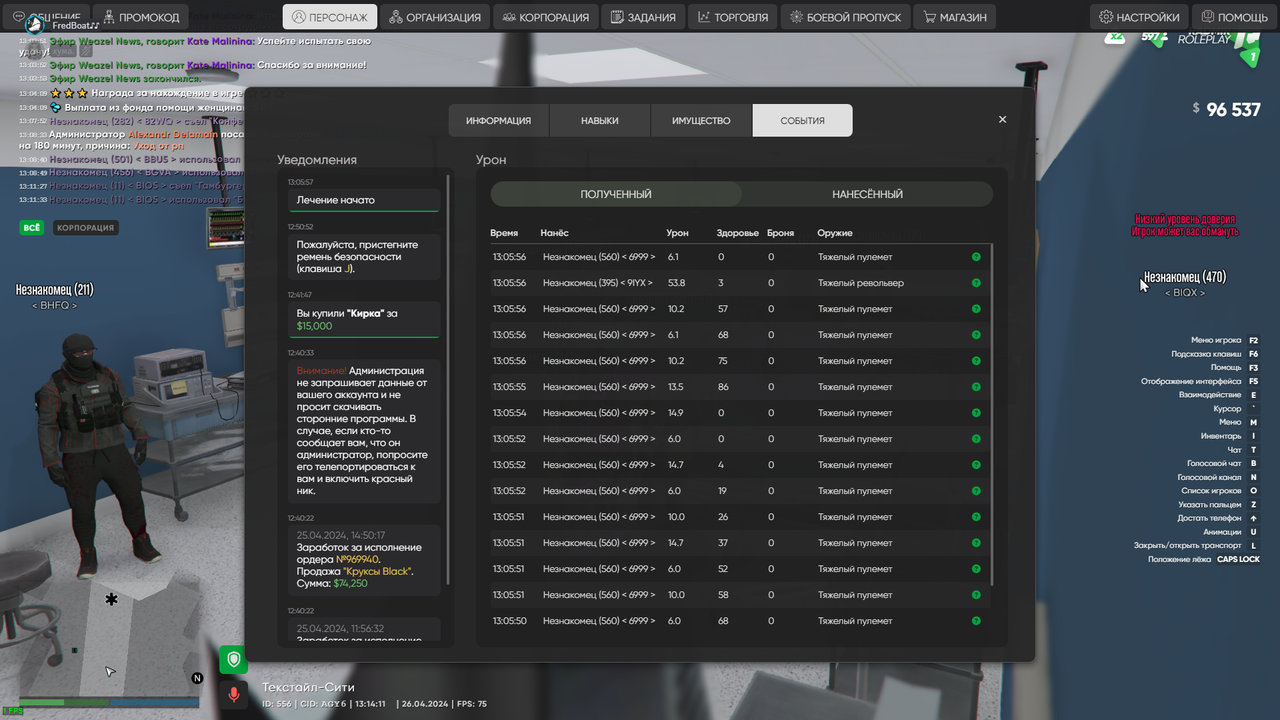Open БОЕВОЙ ПРОПУСК menu
The height and width of the screenshot is (720, 1280).
click(846, 17)
